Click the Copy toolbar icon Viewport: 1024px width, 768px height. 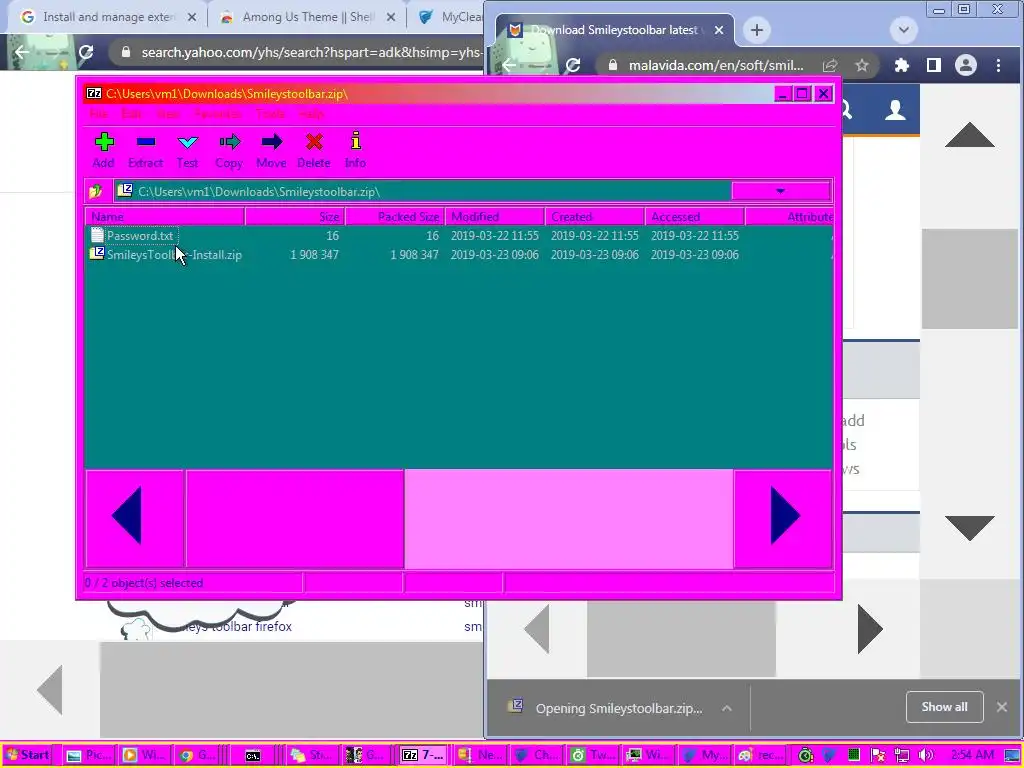pos(229,150)
